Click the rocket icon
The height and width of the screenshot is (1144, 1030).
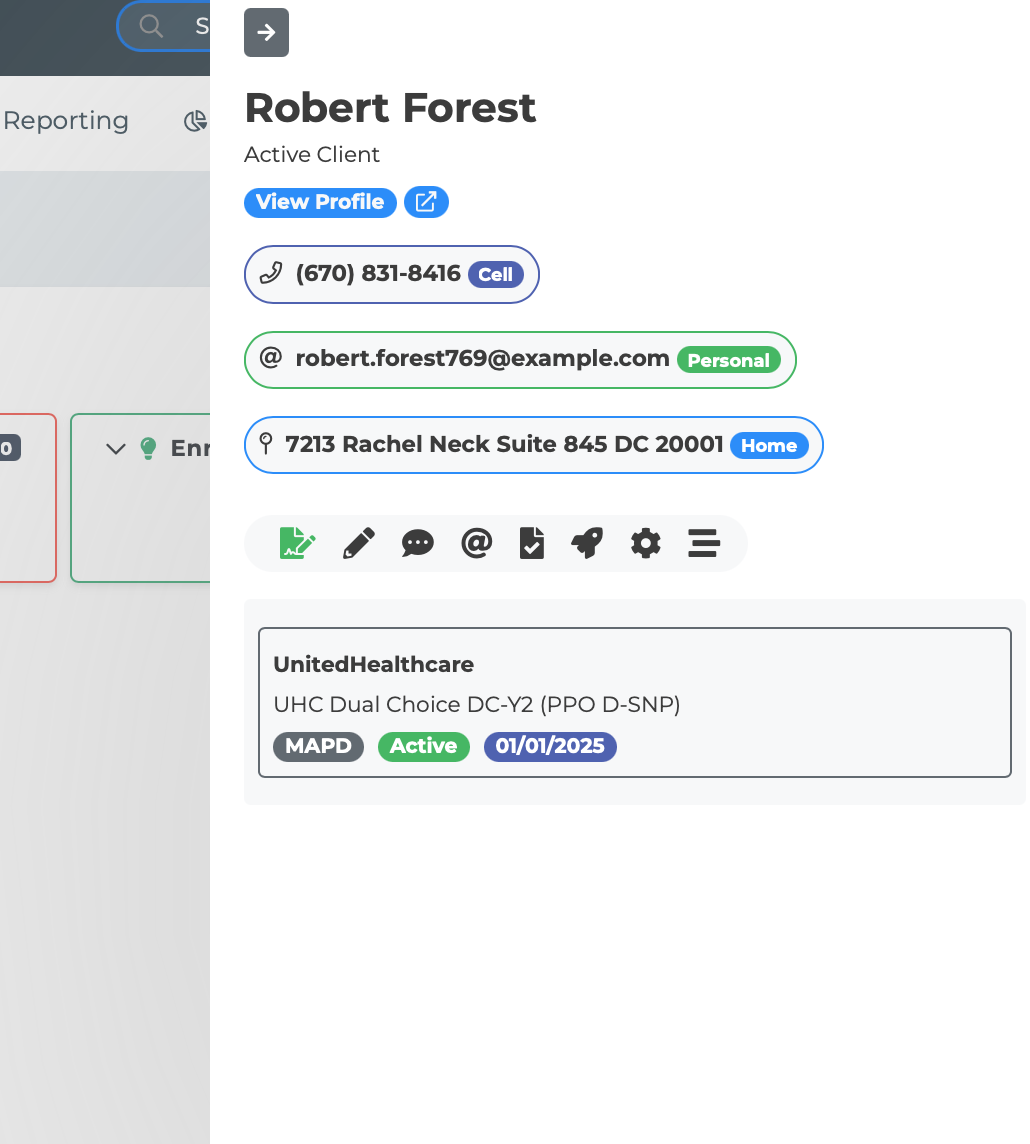587,543
